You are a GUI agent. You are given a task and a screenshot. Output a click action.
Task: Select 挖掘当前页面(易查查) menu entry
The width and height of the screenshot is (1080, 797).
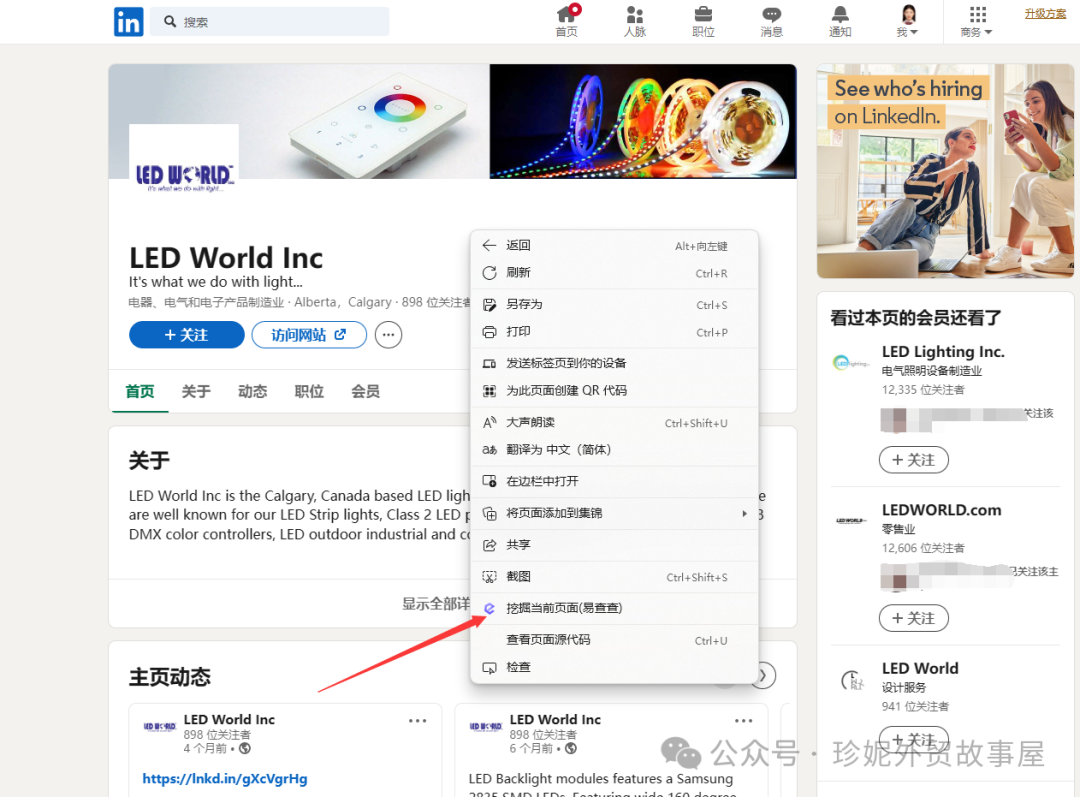(614, 608)
